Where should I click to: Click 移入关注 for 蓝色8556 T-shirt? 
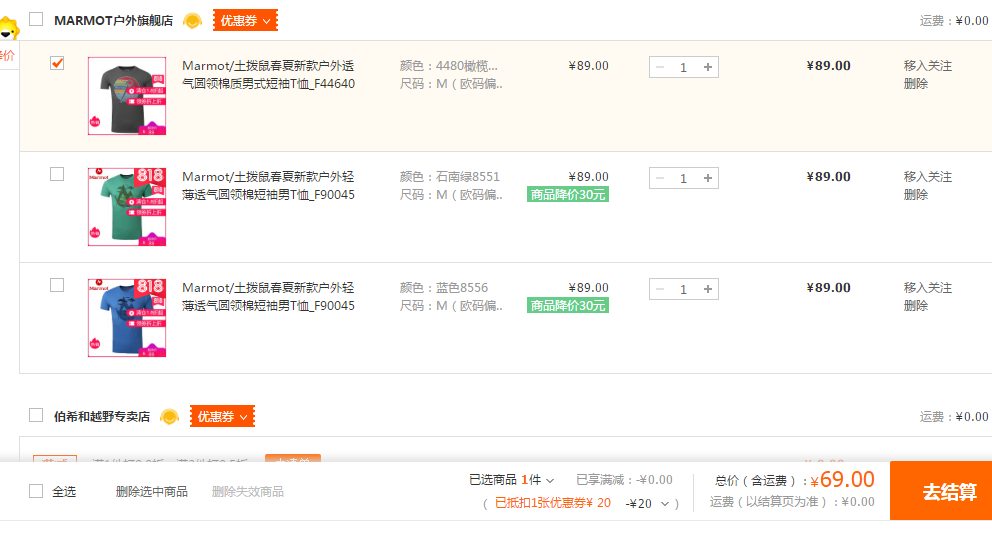(x=927, y=288)
